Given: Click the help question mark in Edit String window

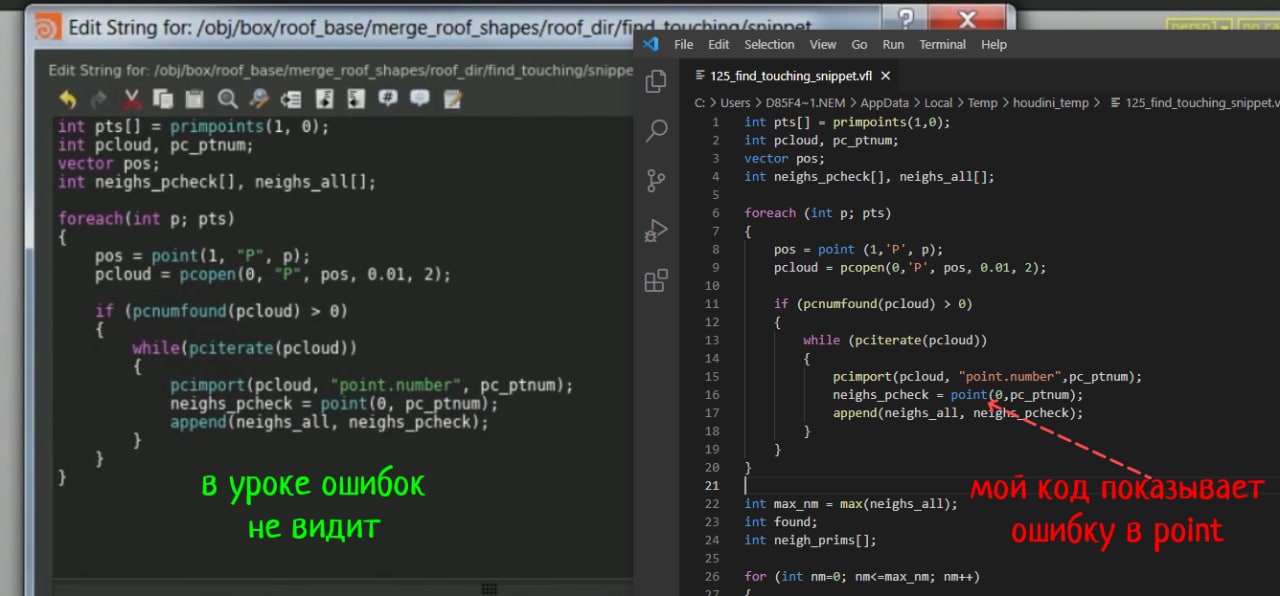Looking at the screenshot, I should tap(906, 20).
